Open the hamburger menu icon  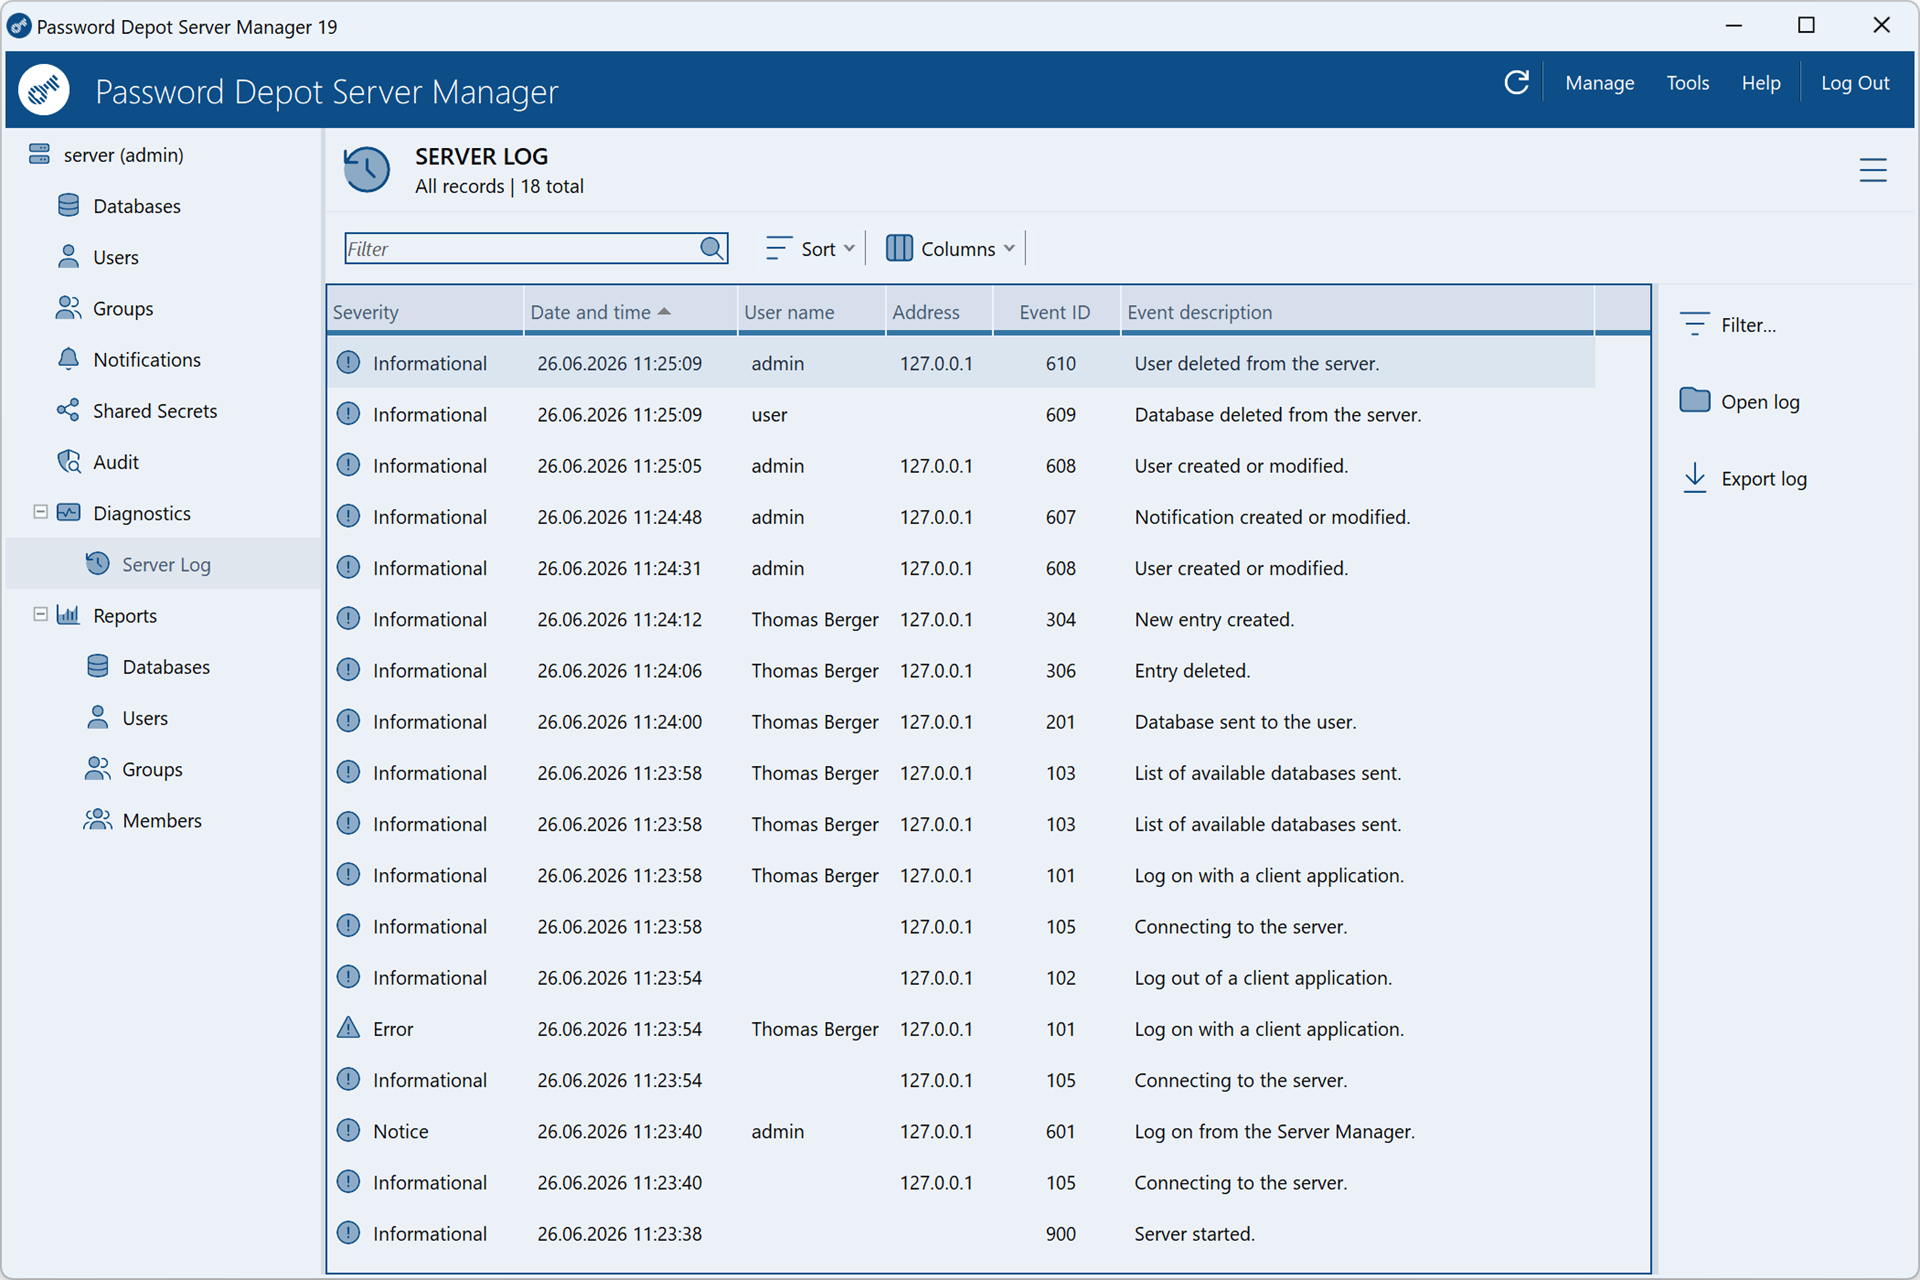[1873, 170]
